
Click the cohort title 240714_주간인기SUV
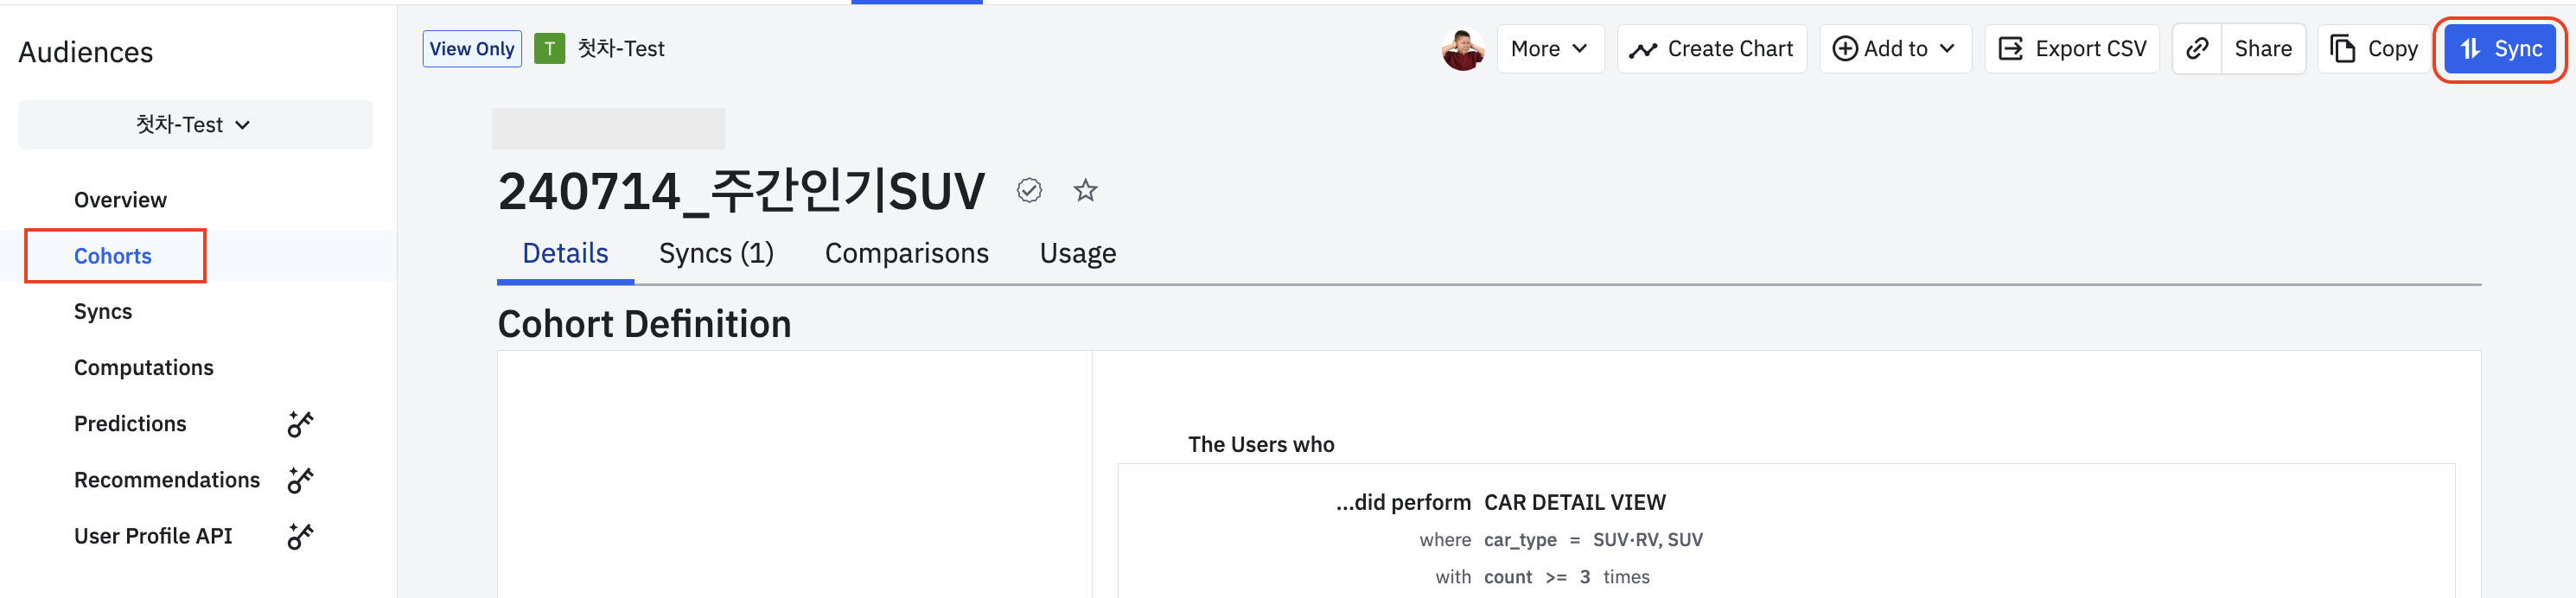click(741, 190)
